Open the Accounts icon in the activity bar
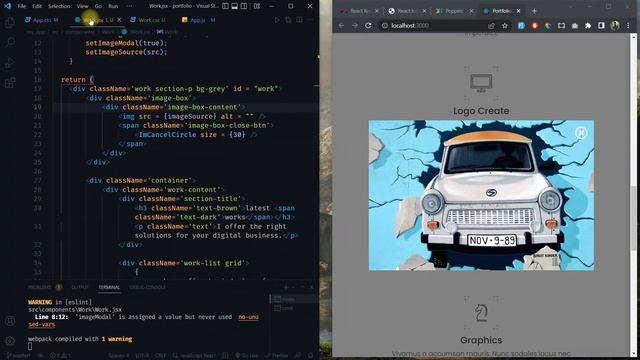This screenshot has height=360, width=640. click(10, 321)
